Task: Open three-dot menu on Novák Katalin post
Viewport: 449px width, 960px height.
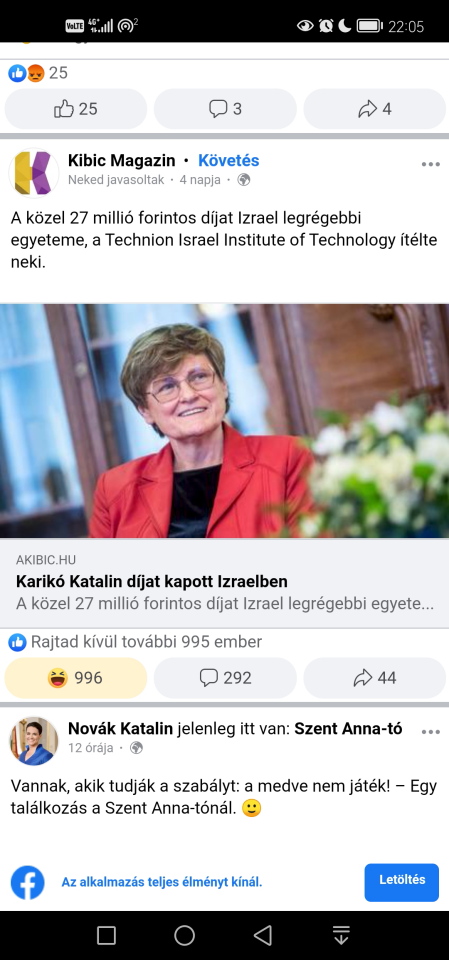Action: point(431,732)
